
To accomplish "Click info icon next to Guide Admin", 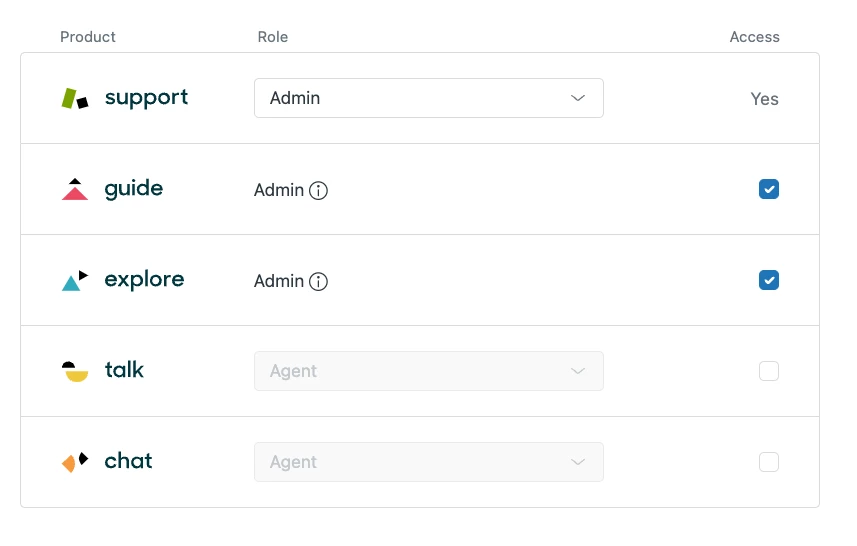I will [x=318, y=190].
